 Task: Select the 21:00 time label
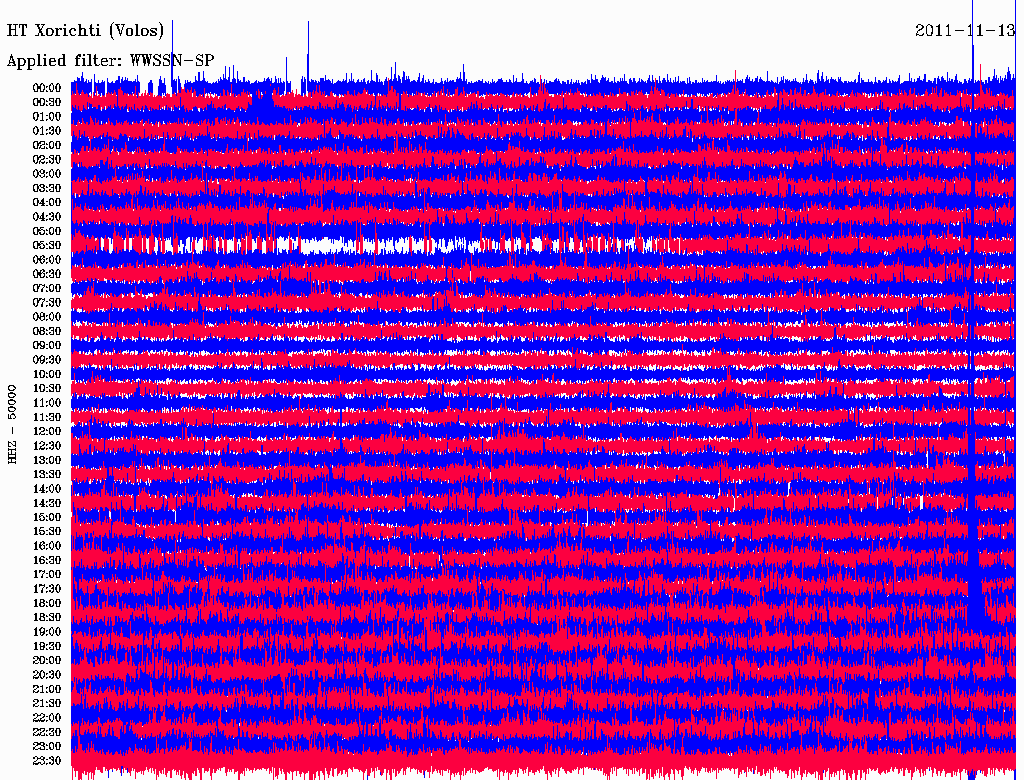47,689
